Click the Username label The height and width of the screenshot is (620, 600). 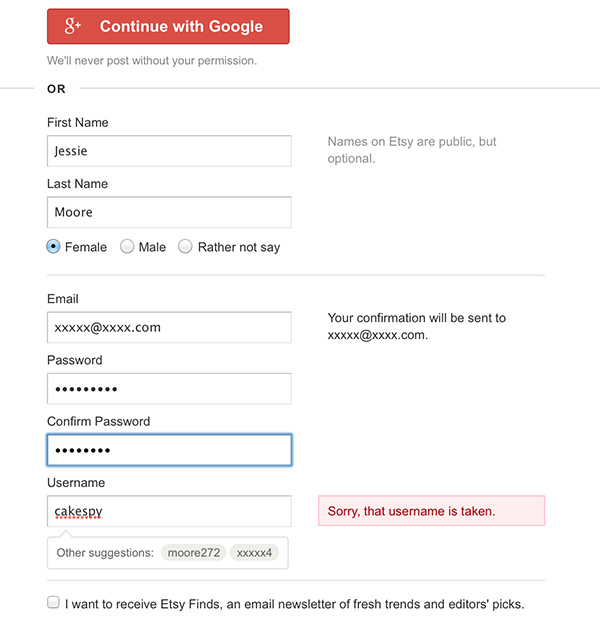pyautogui.click(x=76, y=483)
